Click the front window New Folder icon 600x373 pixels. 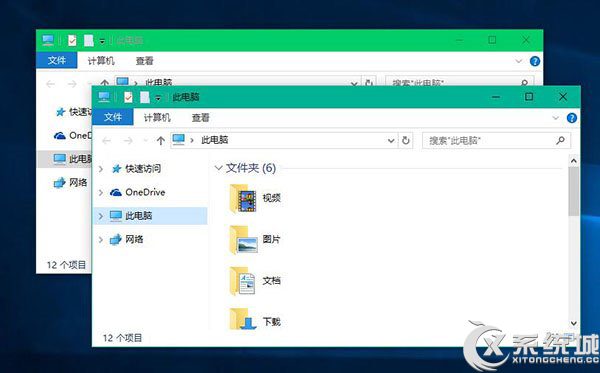pos(145,97)
